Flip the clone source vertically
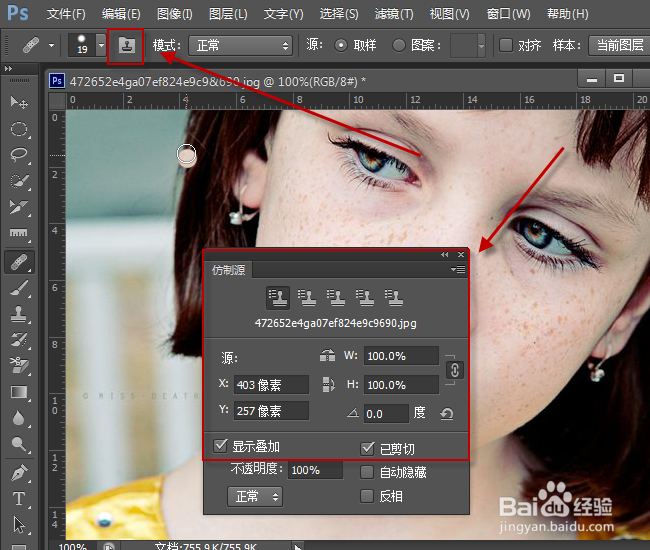Viewport: 650px width, 550px height. (328, 384)
